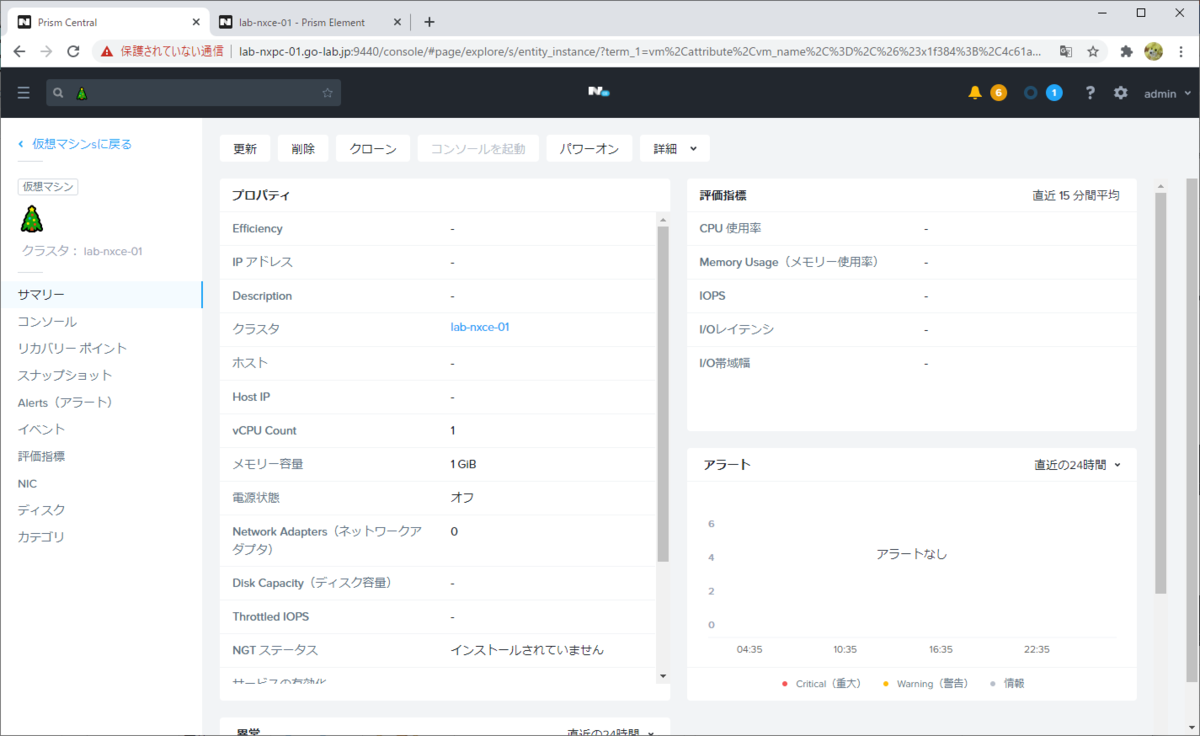Screen dimensions: 1200x736
Task: Open the Chrome profile avatar
Action: (x=1153, y=51)
